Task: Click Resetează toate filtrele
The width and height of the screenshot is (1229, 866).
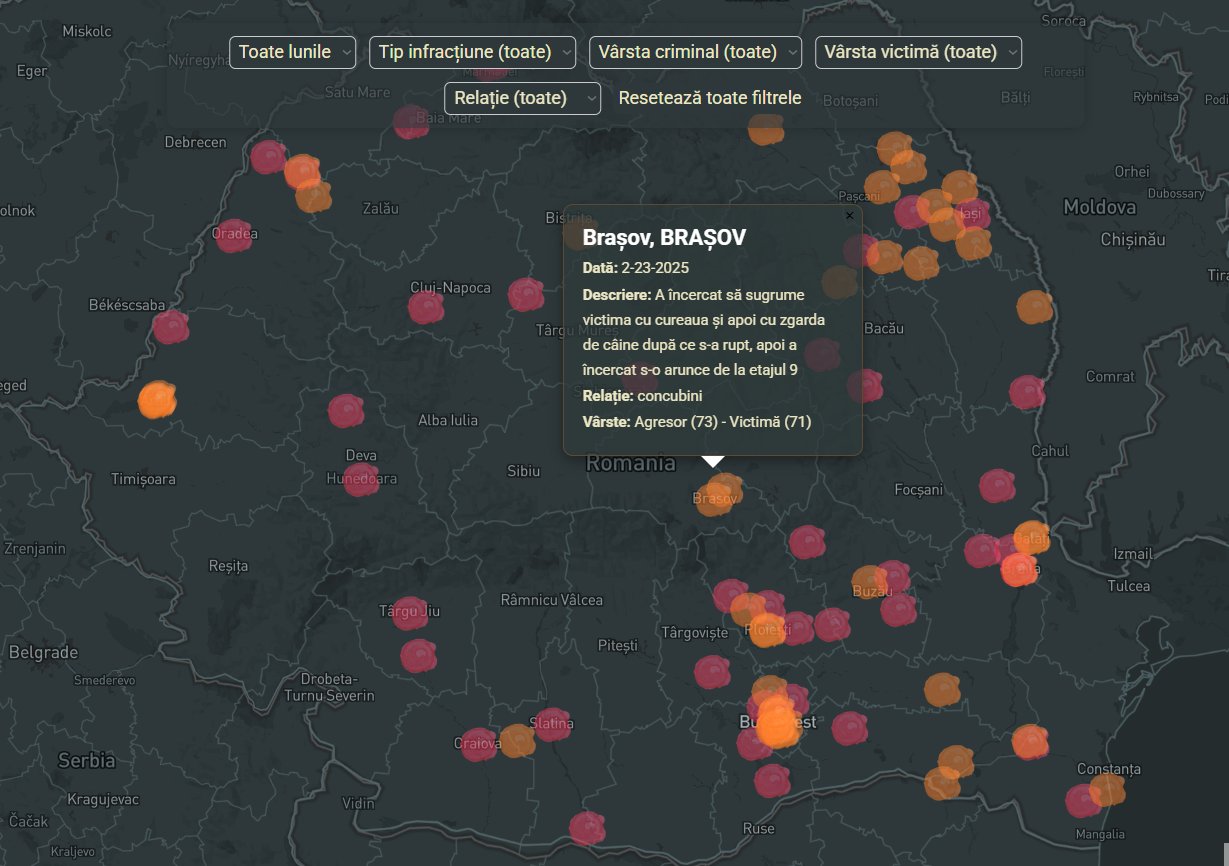Action: coord(710,98)
